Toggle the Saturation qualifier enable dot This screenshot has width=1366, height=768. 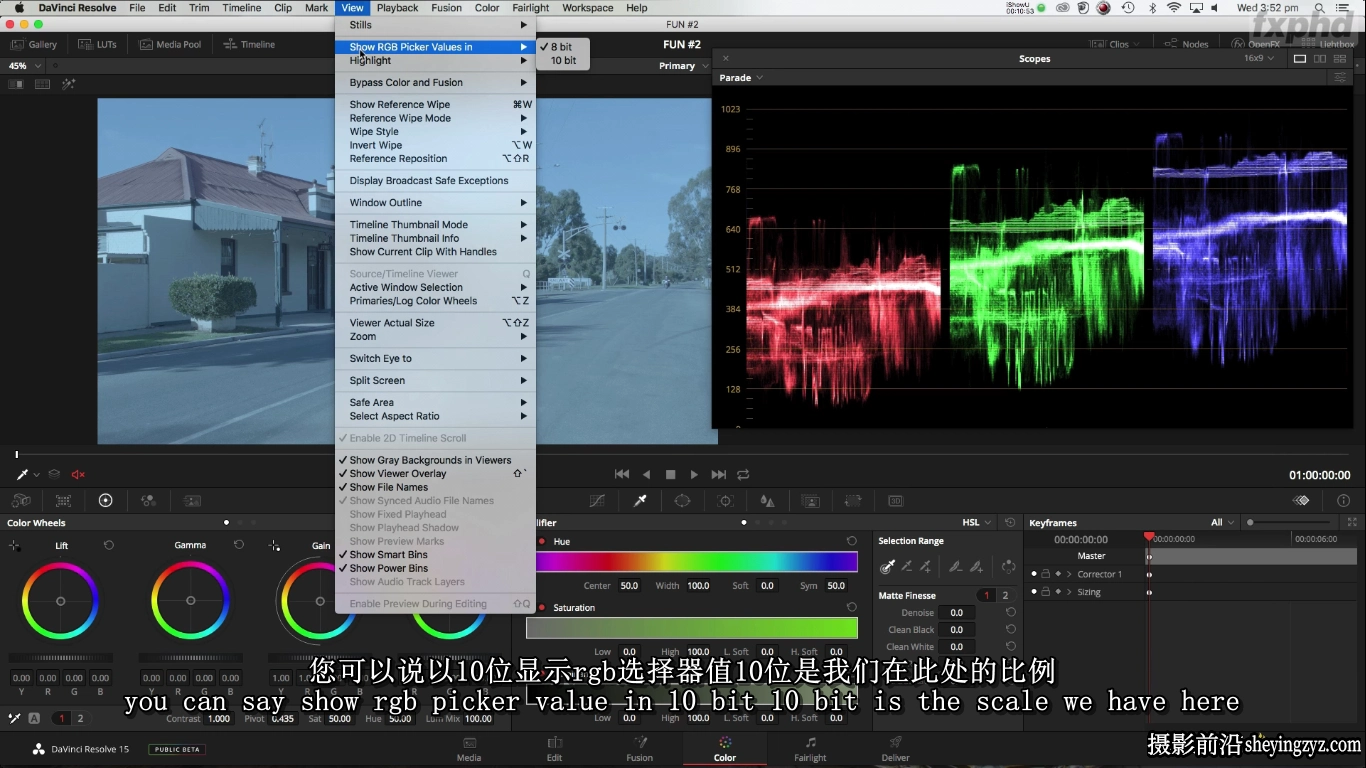(541, 607)
